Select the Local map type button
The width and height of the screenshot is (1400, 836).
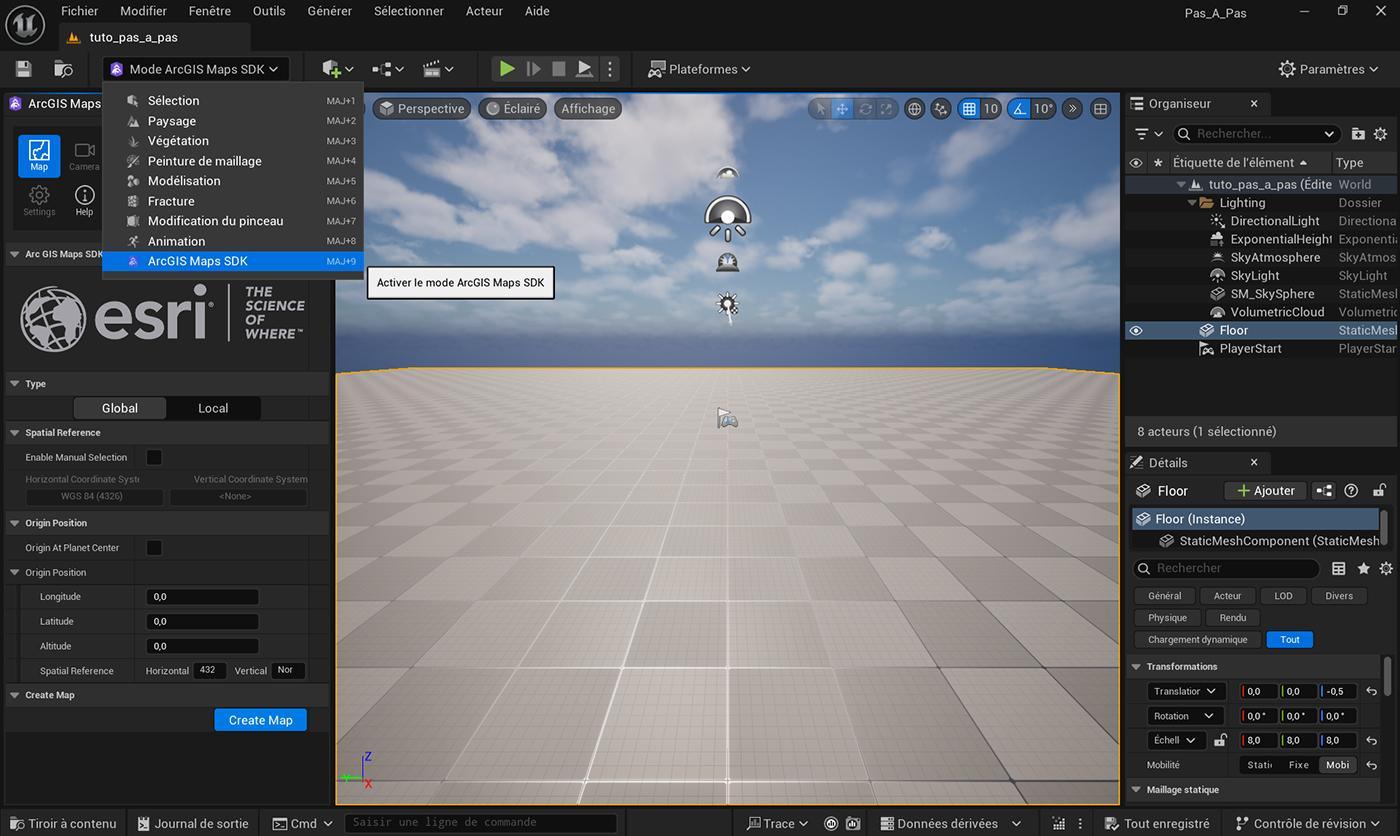tap(213, 408)
